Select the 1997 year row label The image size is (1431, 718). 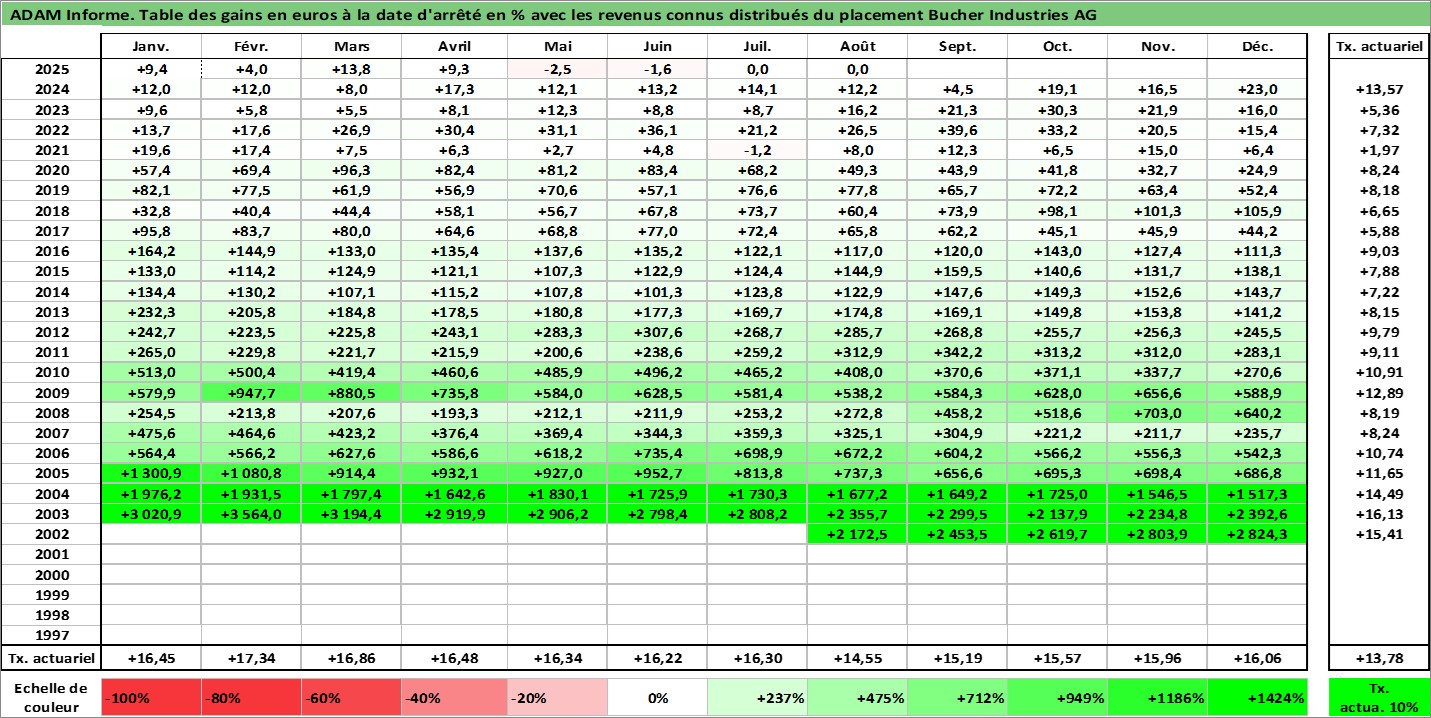click(51, 634)
